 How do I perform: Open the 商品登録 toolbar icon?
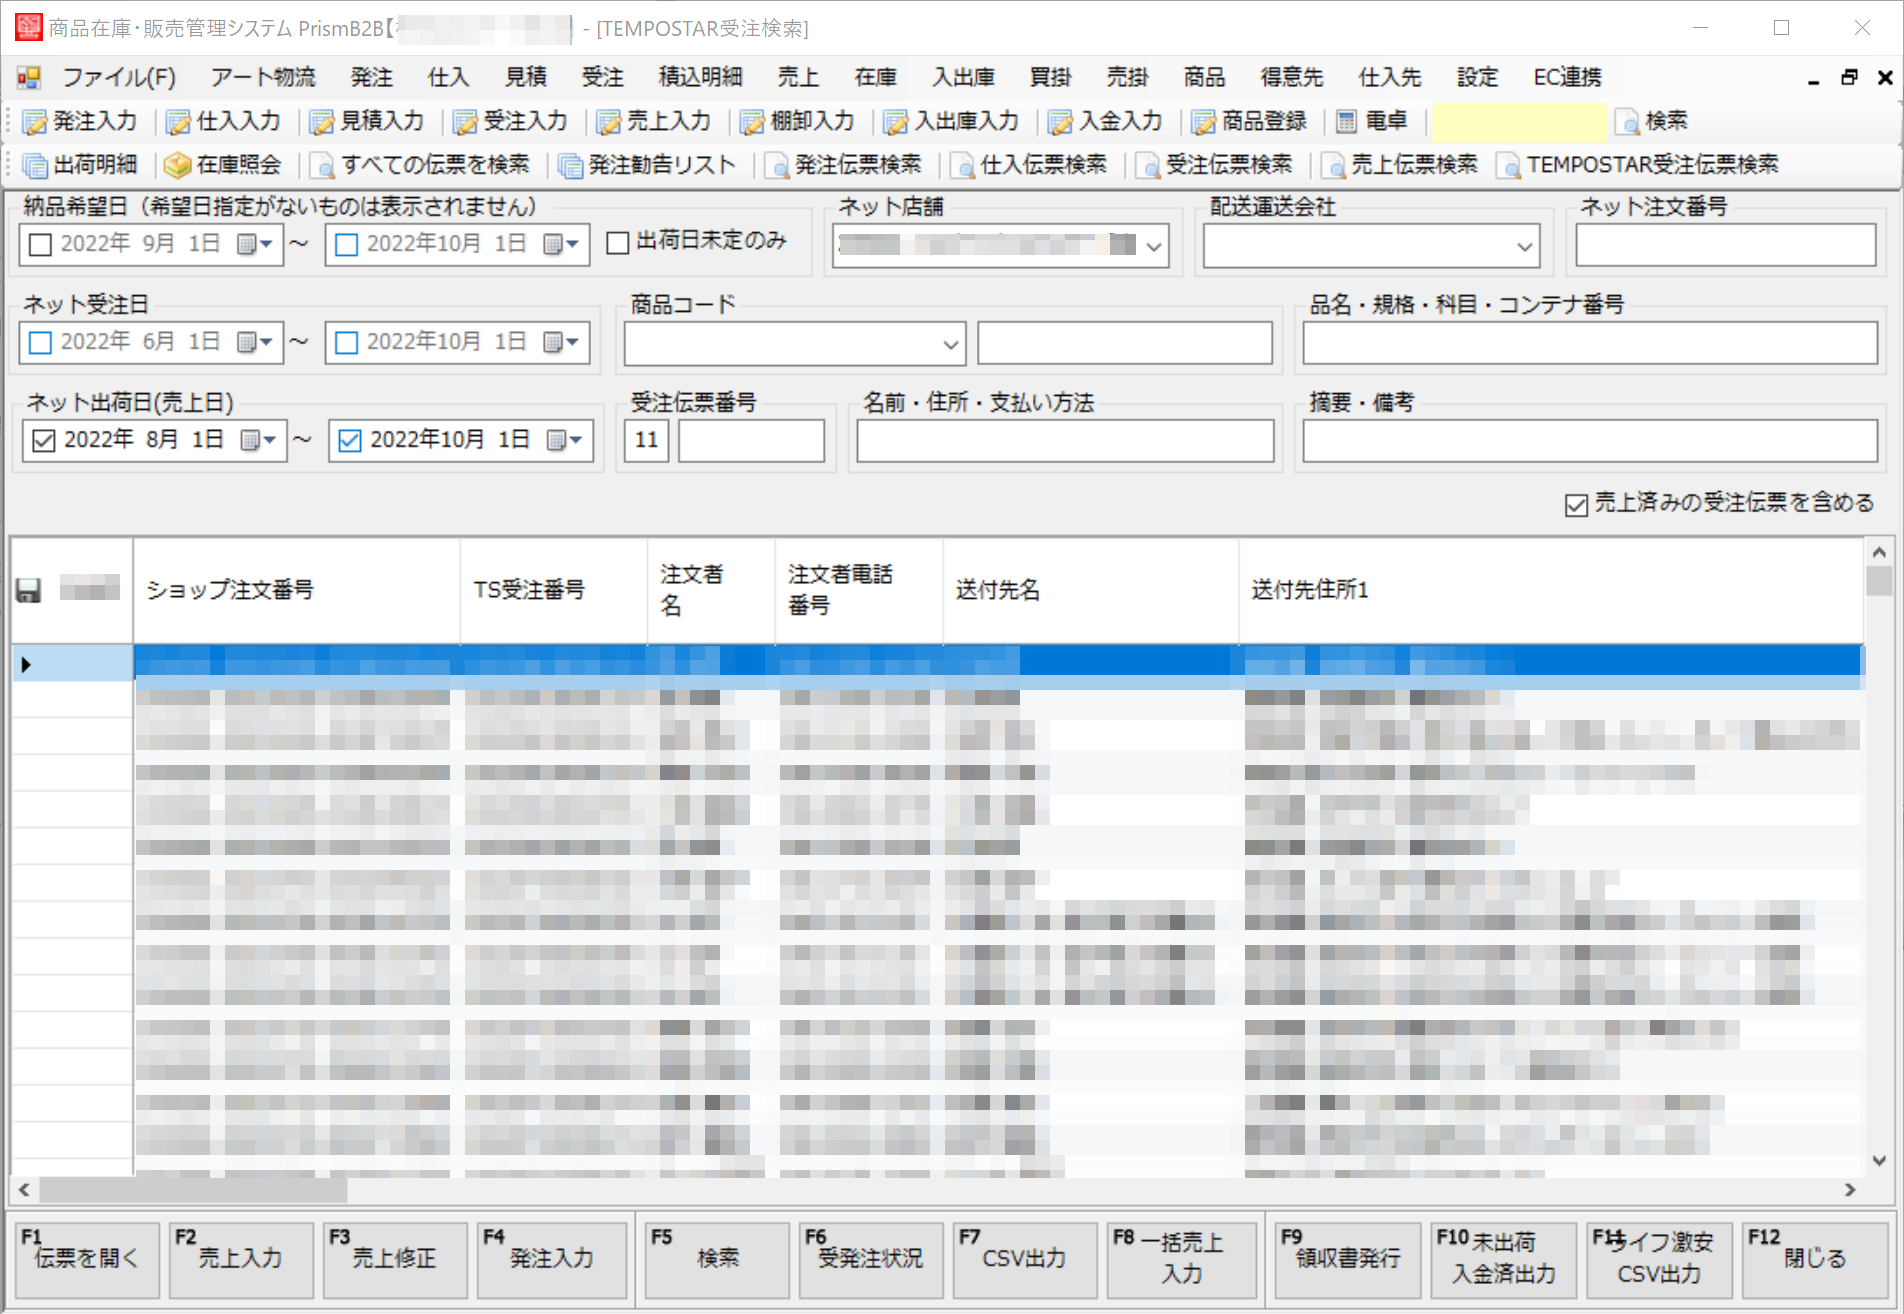(1203, 122)
